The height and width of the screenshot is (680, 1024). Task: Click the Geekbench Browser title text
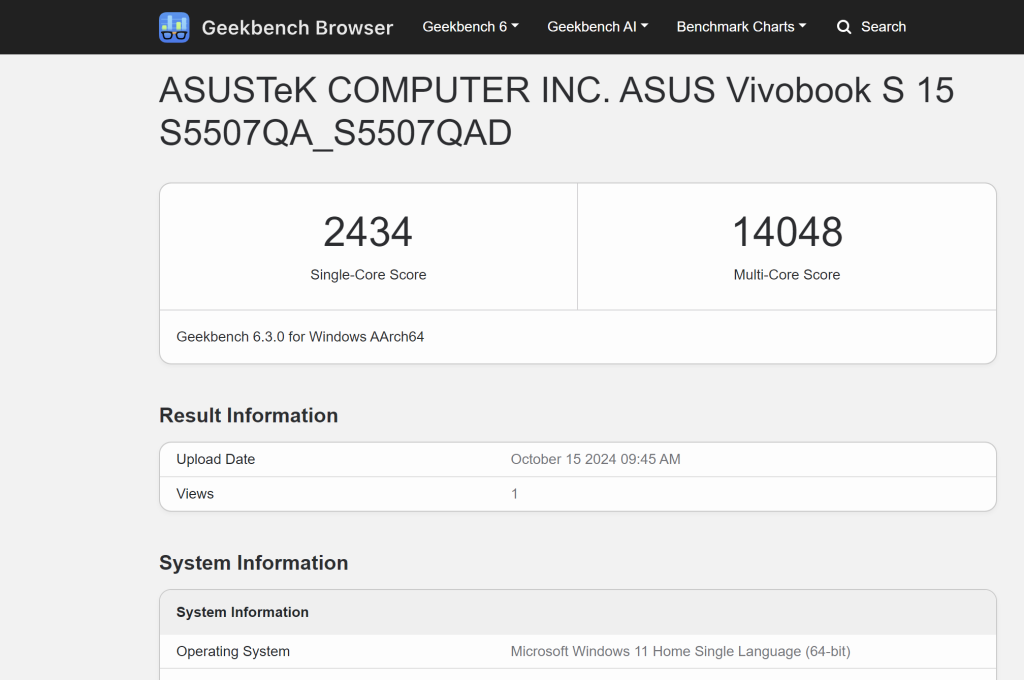click(x=297, y=27)
